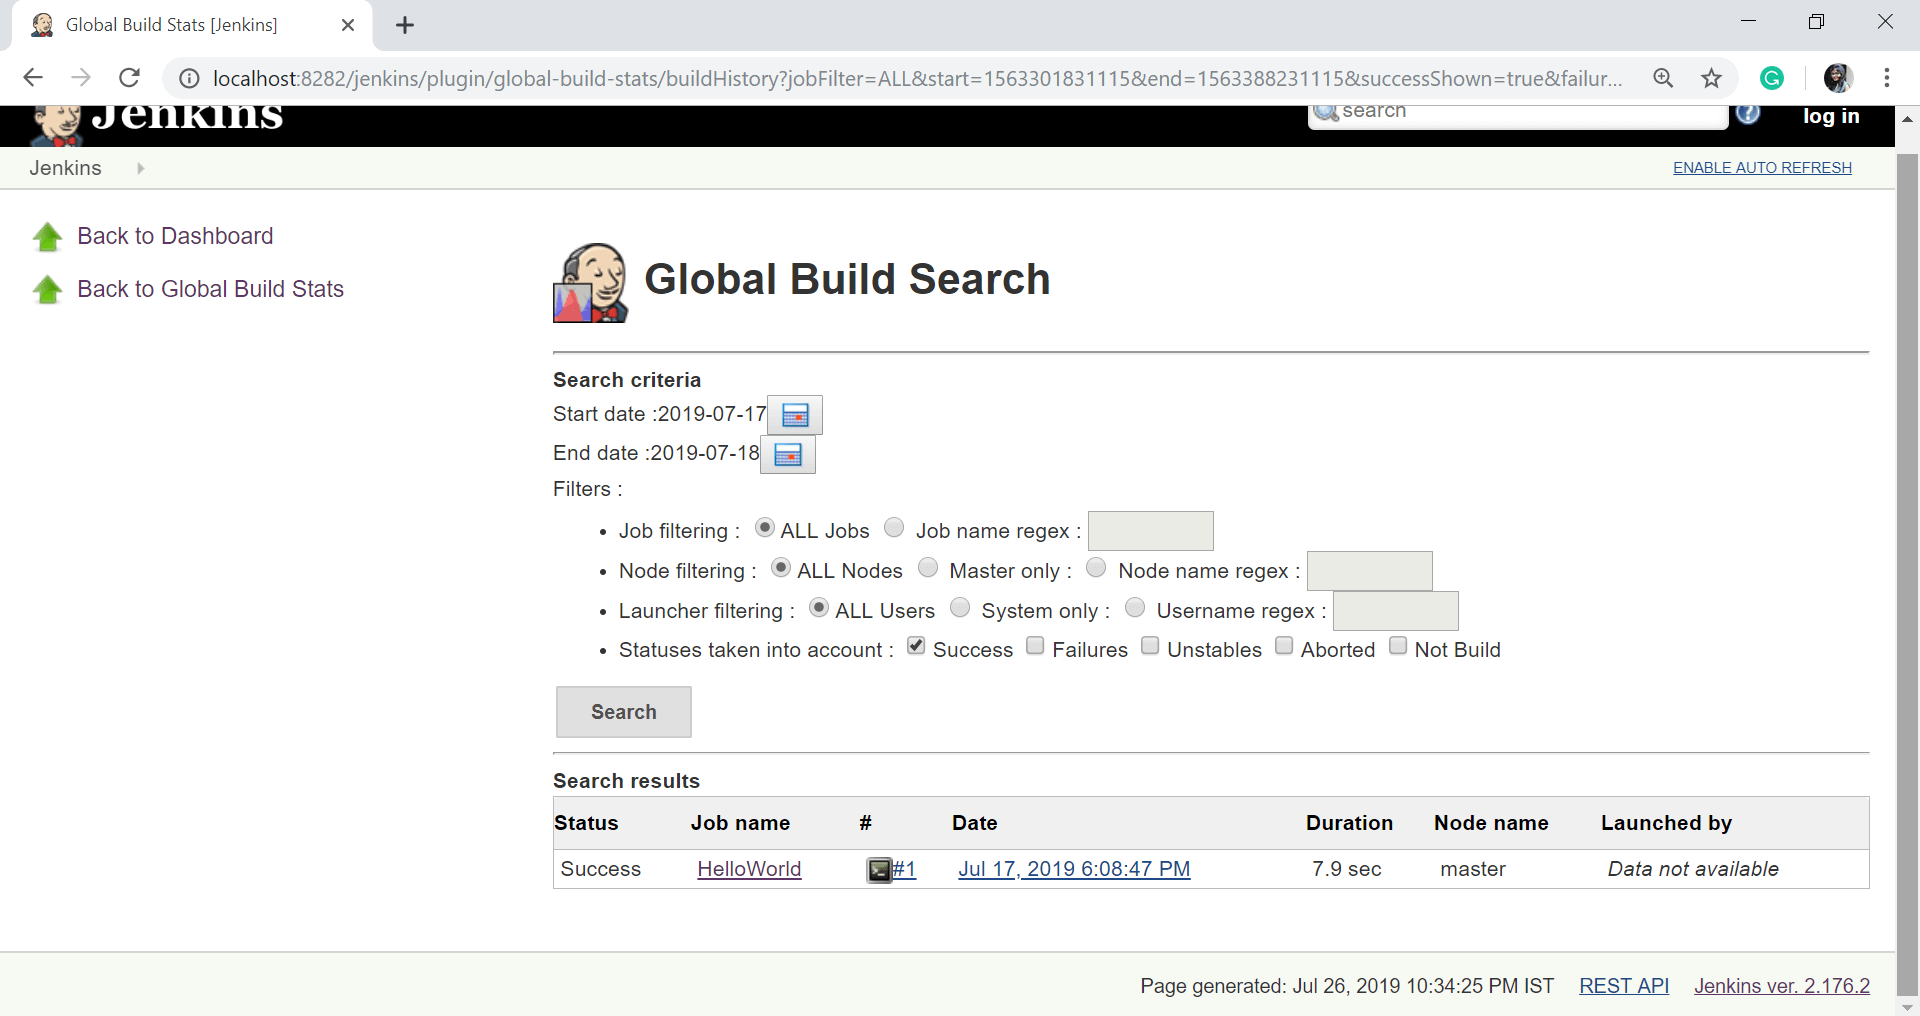Select the ALL Nodes radio button

pos(781,568)
